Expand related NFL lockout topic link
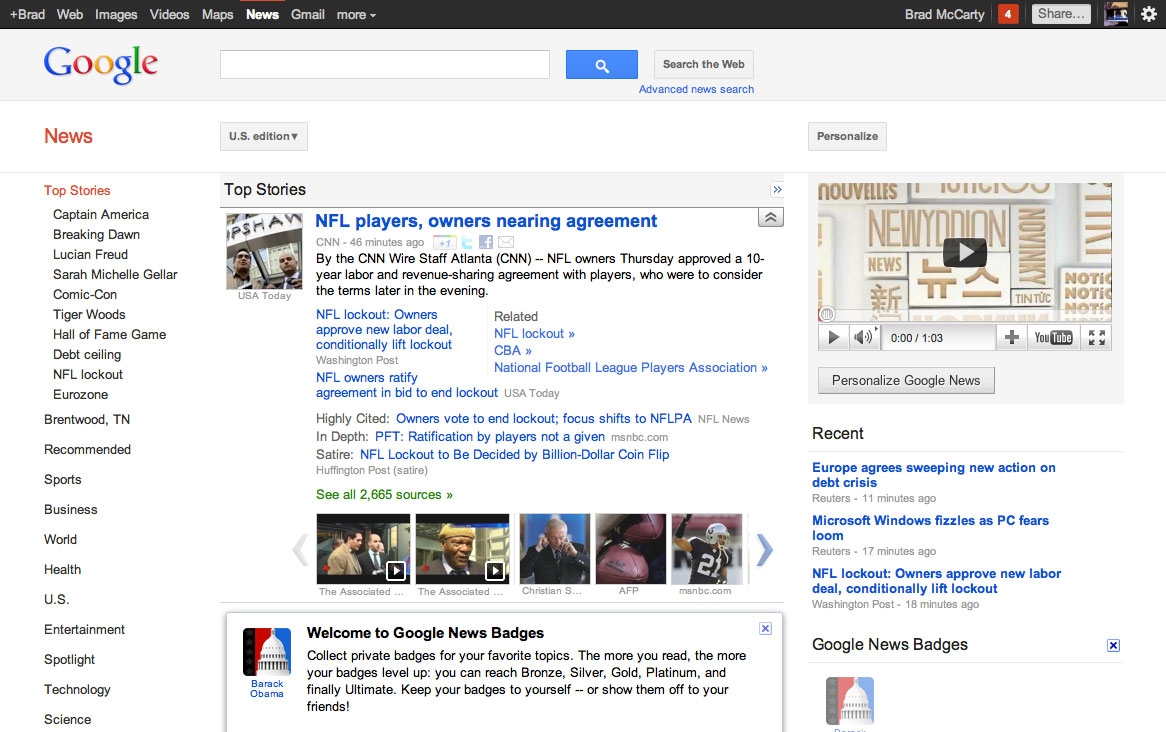Viewport: 1166px width, 732px height. coord(534,334)
